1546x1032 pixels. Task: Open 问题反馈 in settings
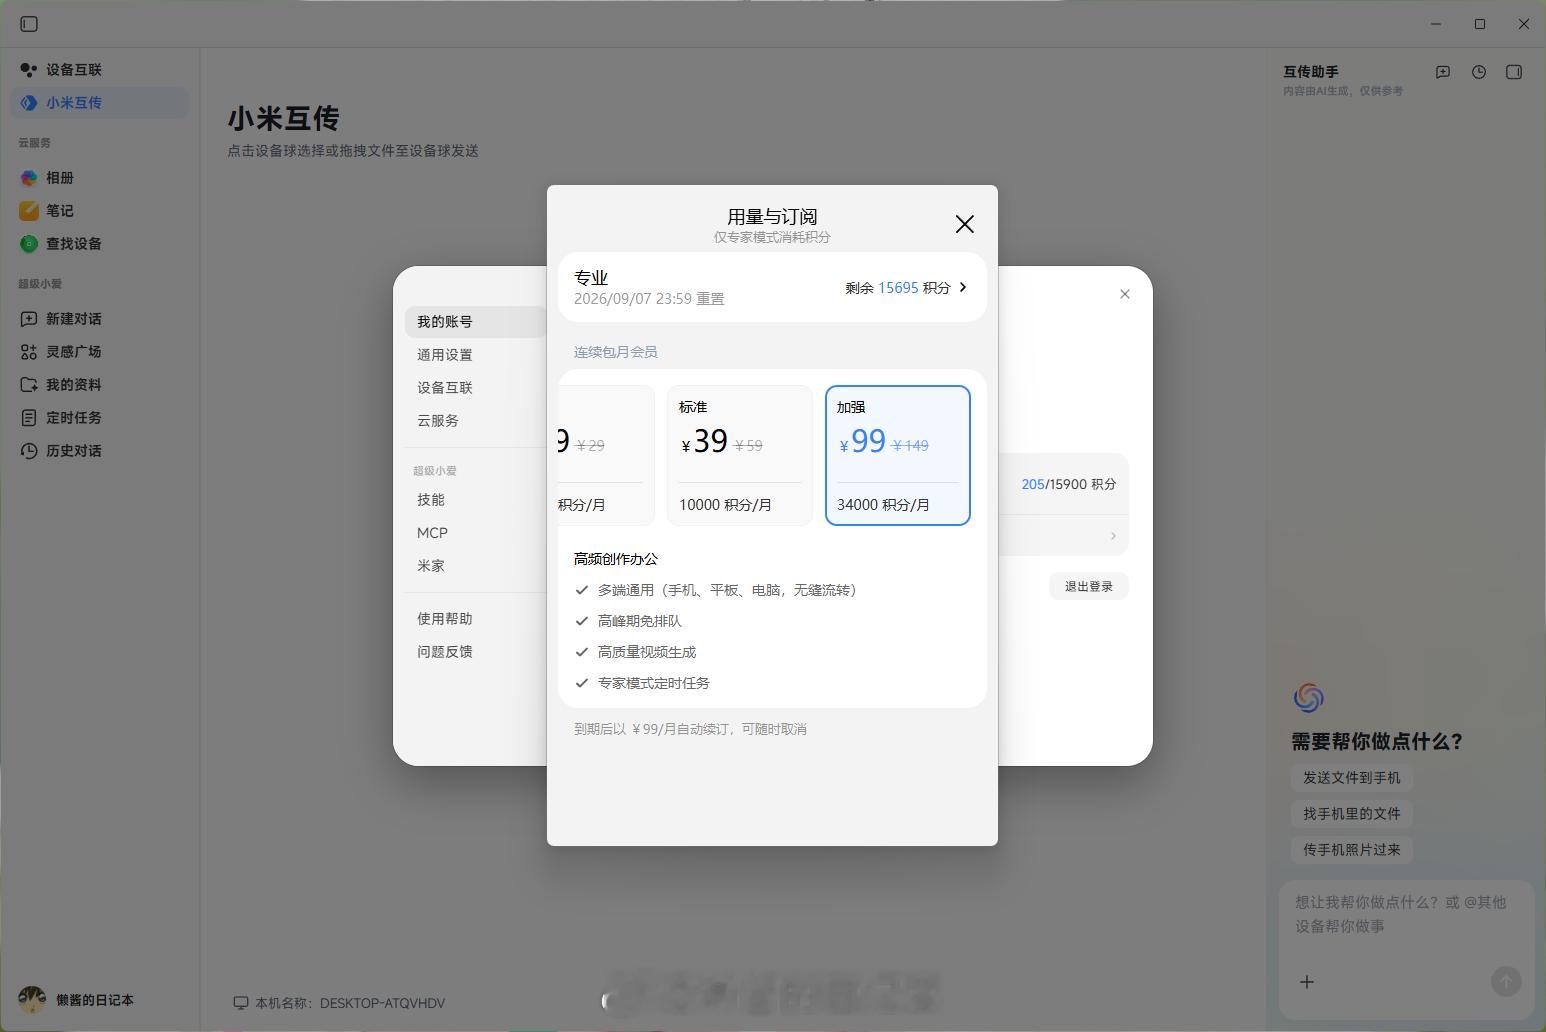(x=476, y=652)
